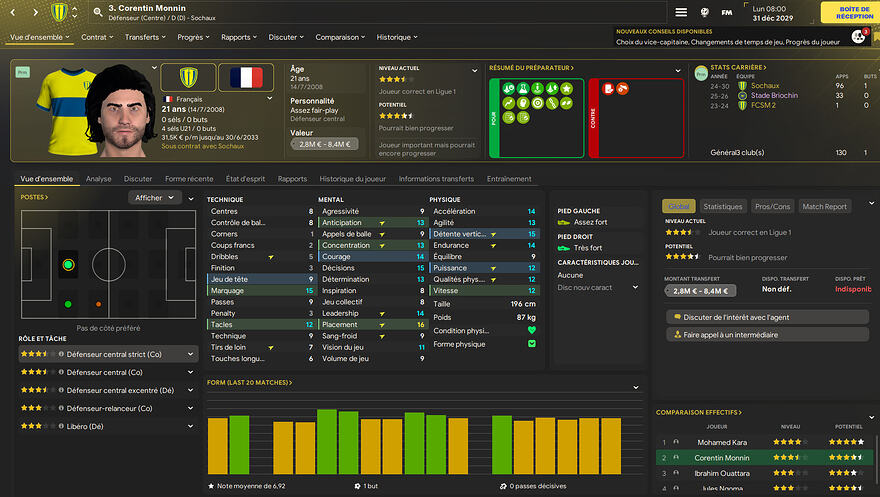The image size is (880, 497).
Task: Toggle the Global view button
Action: [x=677, y=206]
